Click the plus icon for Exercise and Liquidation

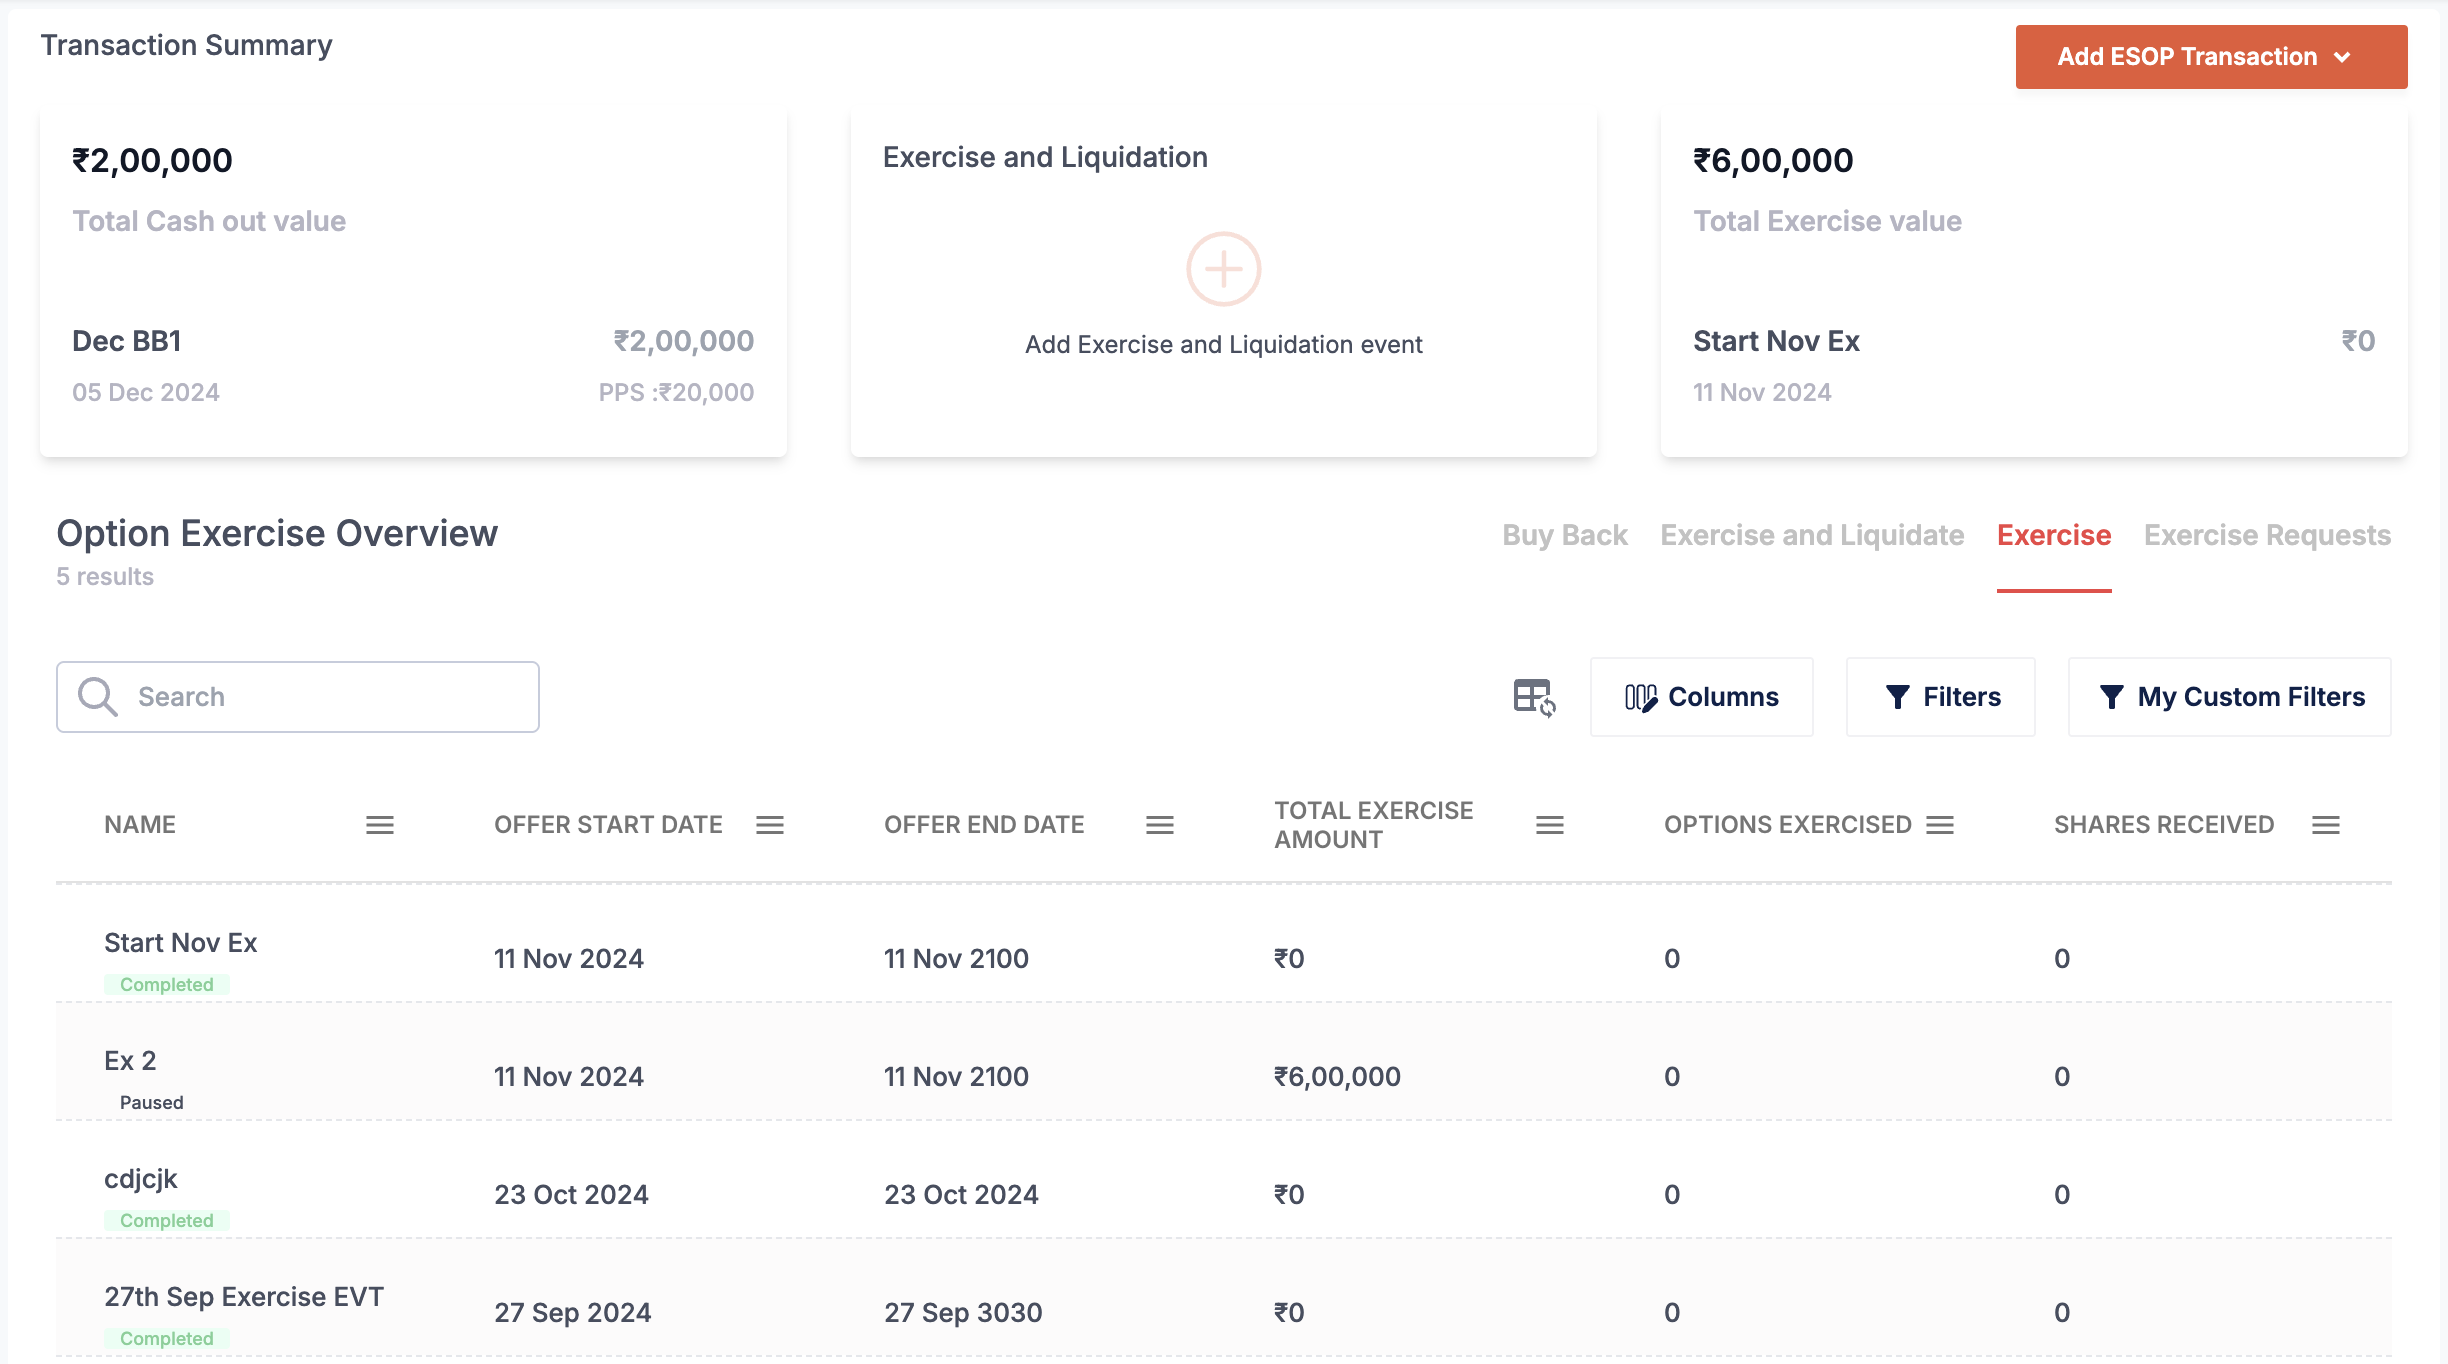point(1223,269)
